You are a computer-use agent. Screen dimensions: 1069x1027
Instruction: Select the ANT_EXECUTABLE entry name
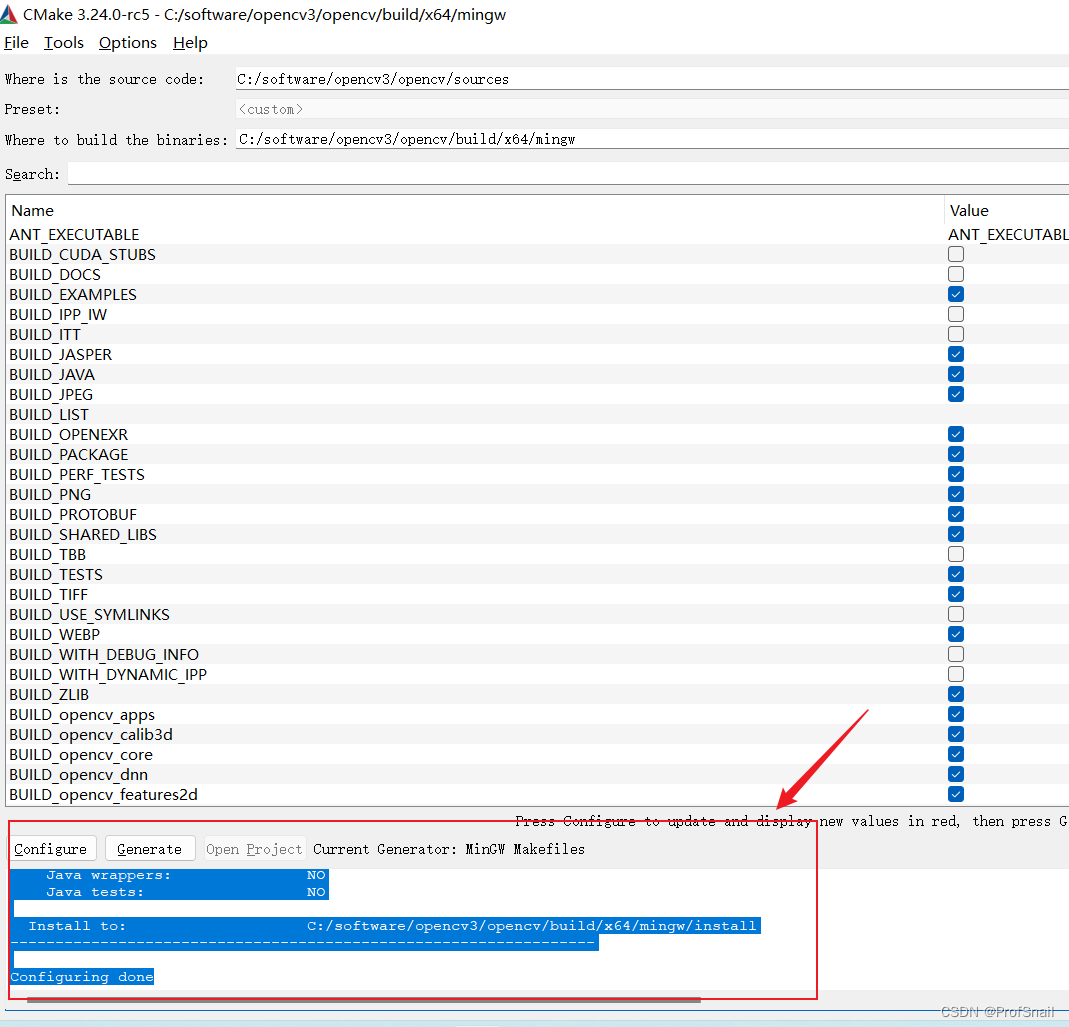pos(74,235)
